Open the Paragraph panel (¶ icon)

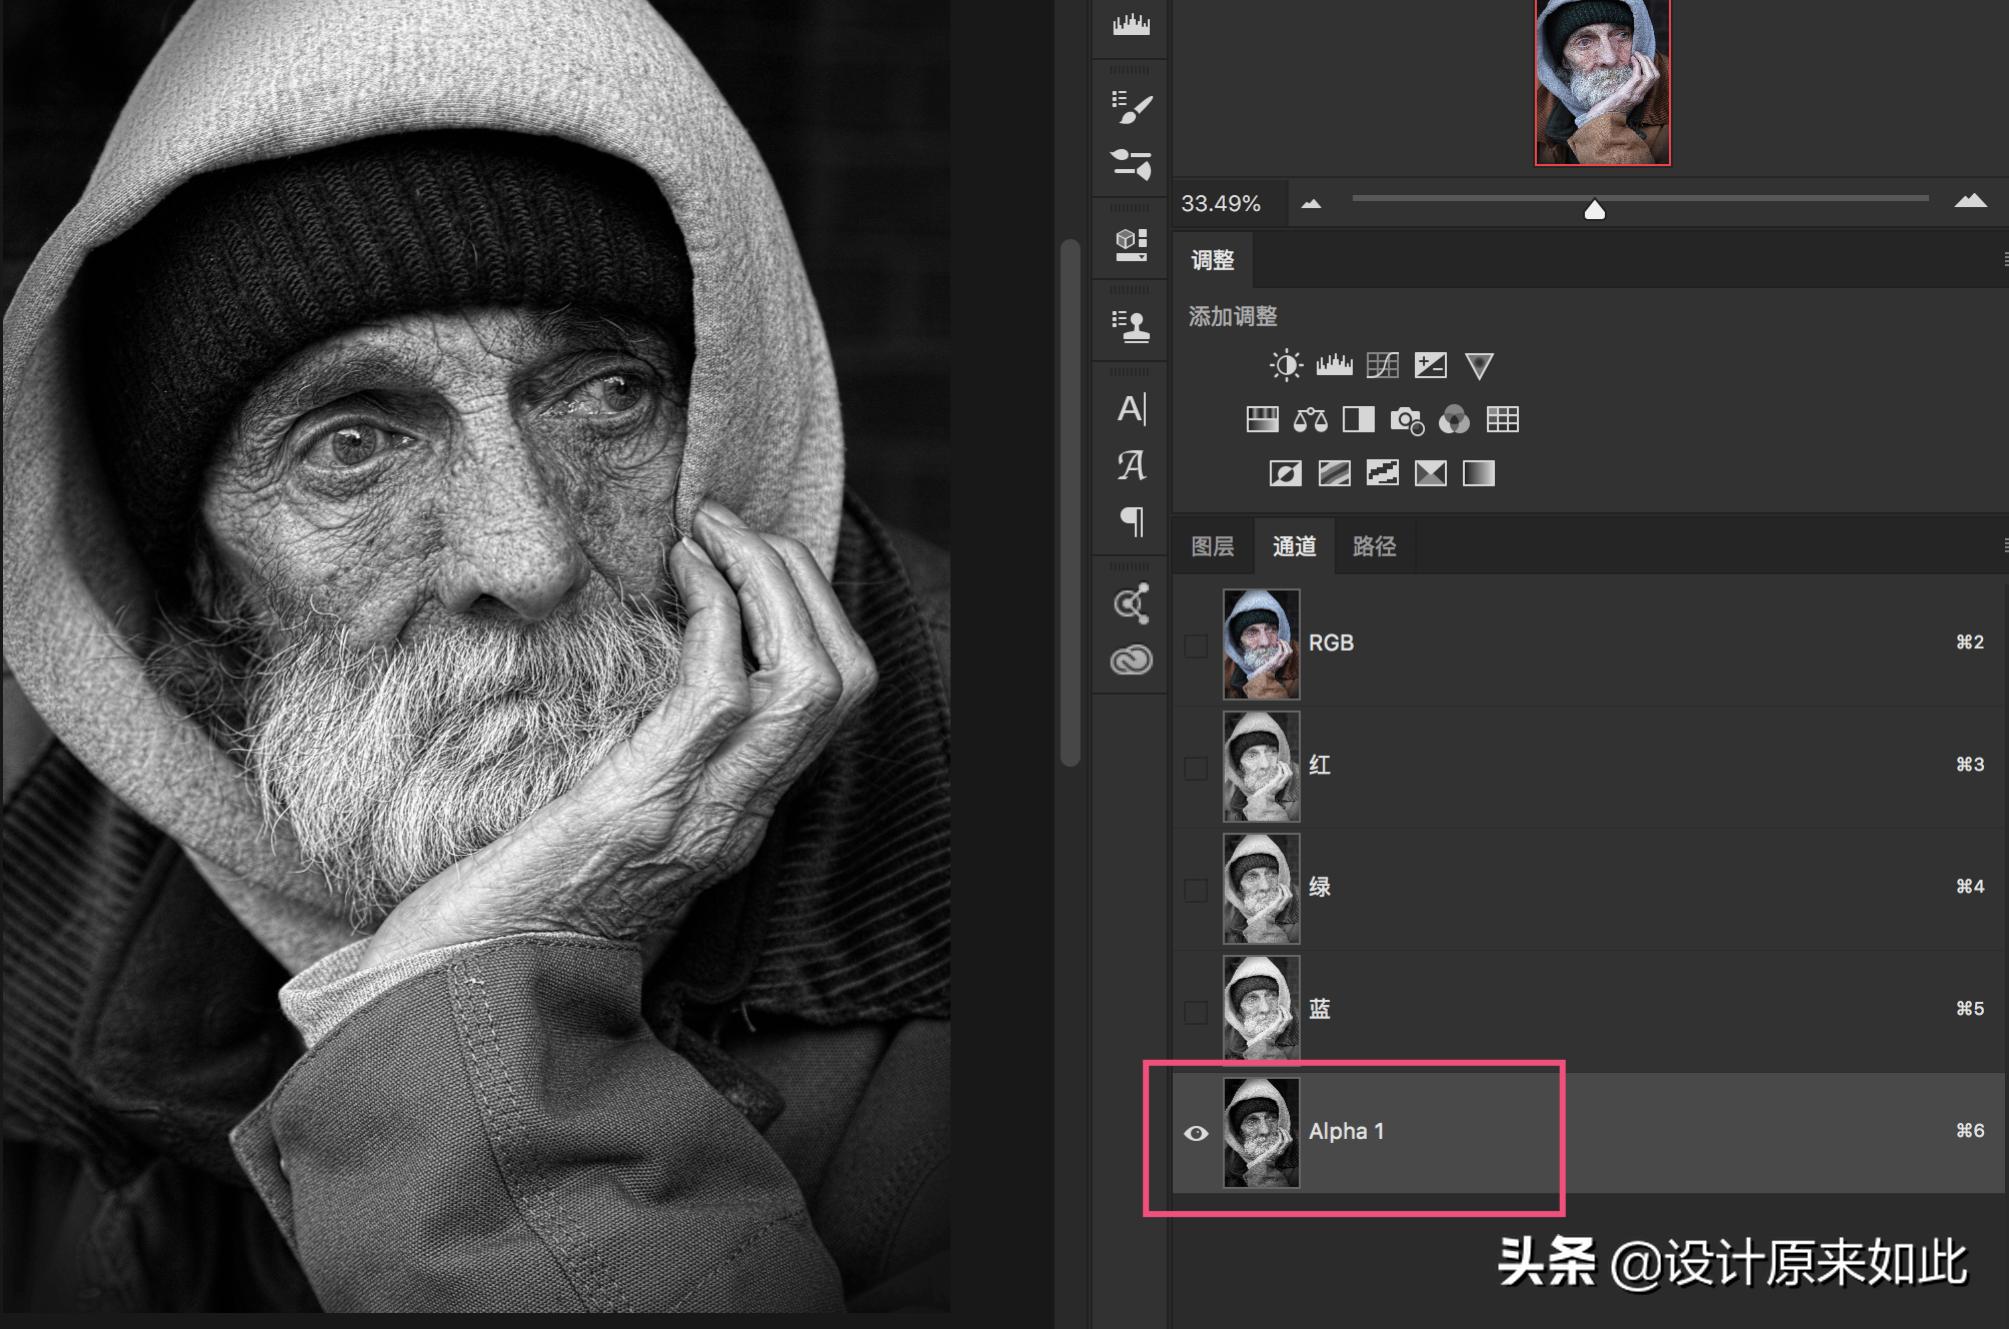pyautogui.click(x=1133, y=518)
